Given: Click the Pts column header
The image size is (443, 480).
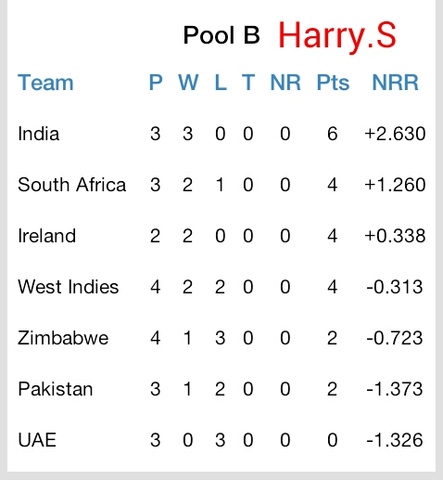Looking at the screenshot, I should pos(333,82).
